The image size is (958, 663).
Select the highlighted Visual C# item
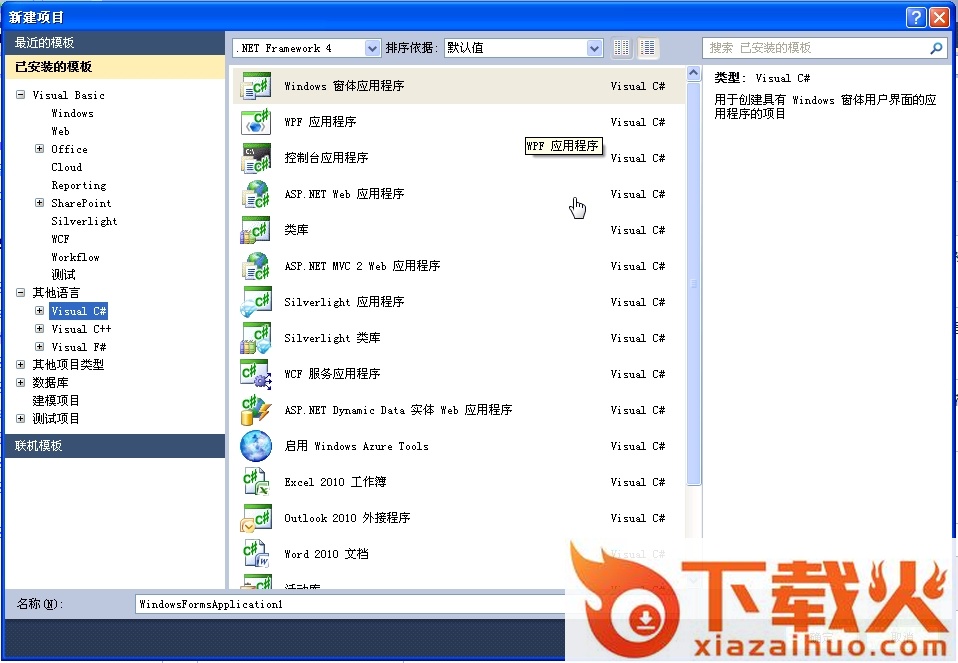[x=78, y=311]
